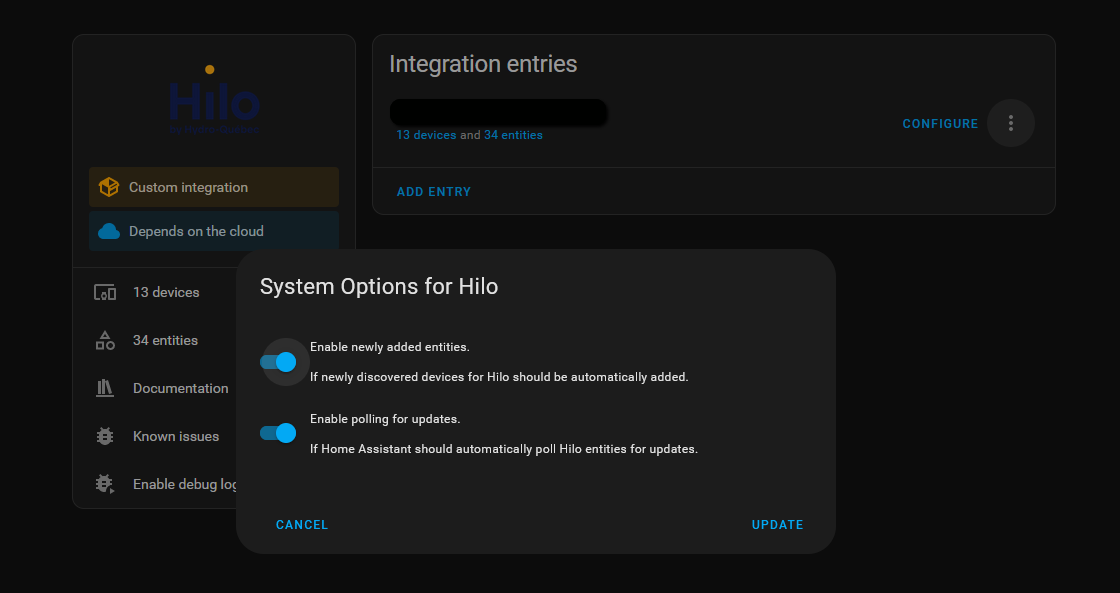Cancel the System Options dialog

(x=301, y=524)
